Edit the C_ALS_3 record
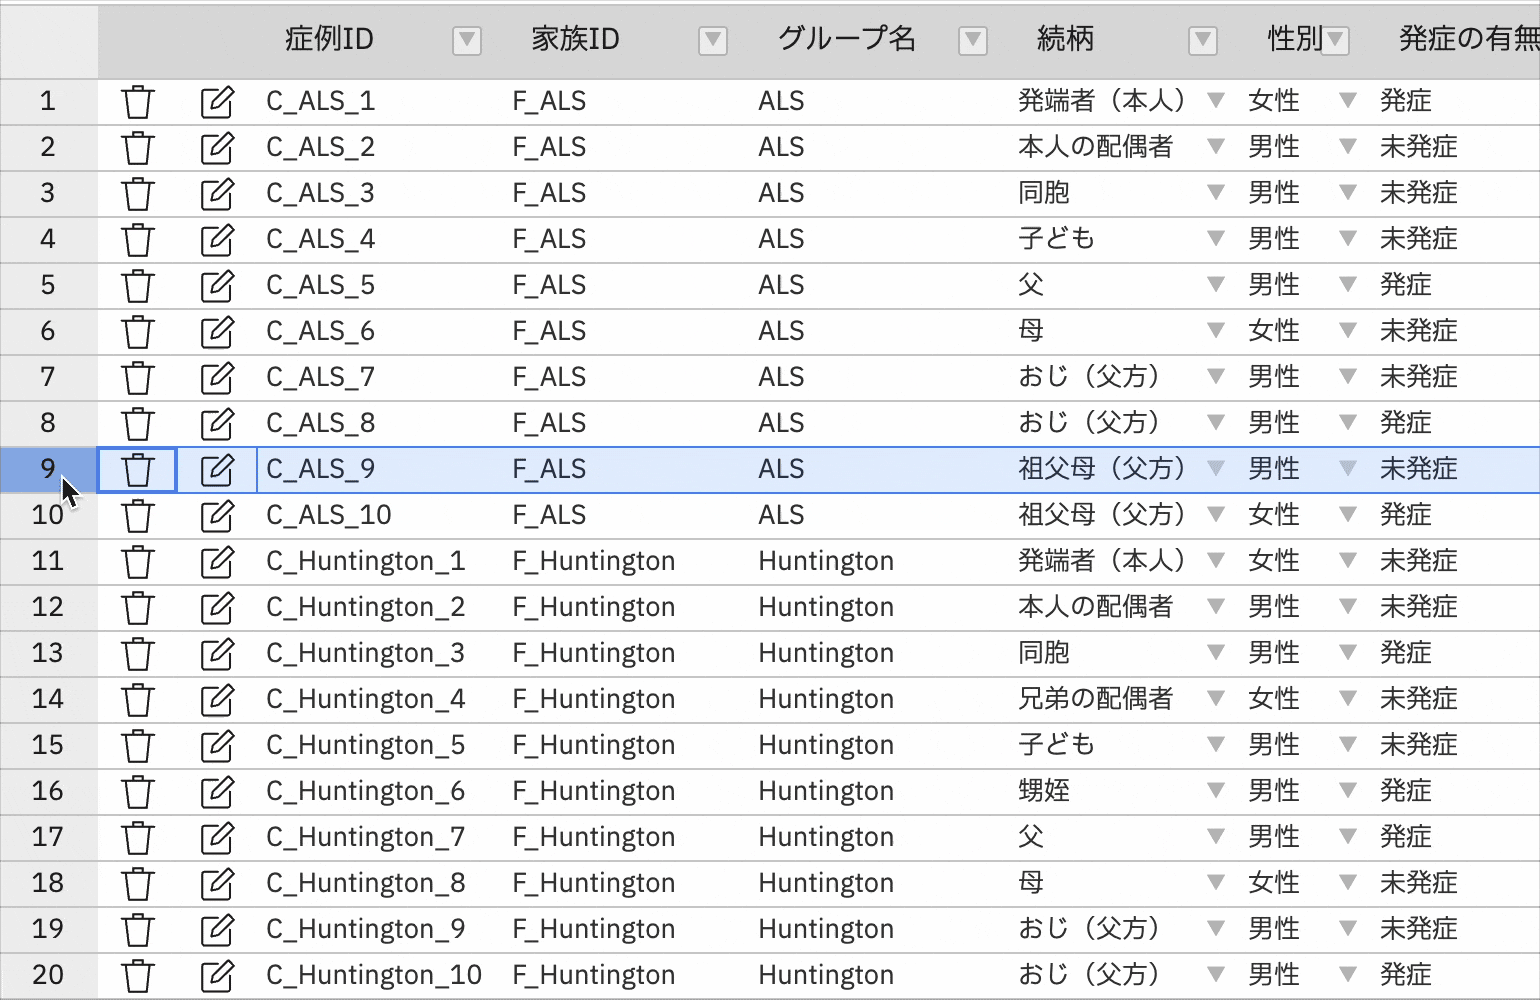This screenshot has width=1540, height=1000. coord(217,194)
